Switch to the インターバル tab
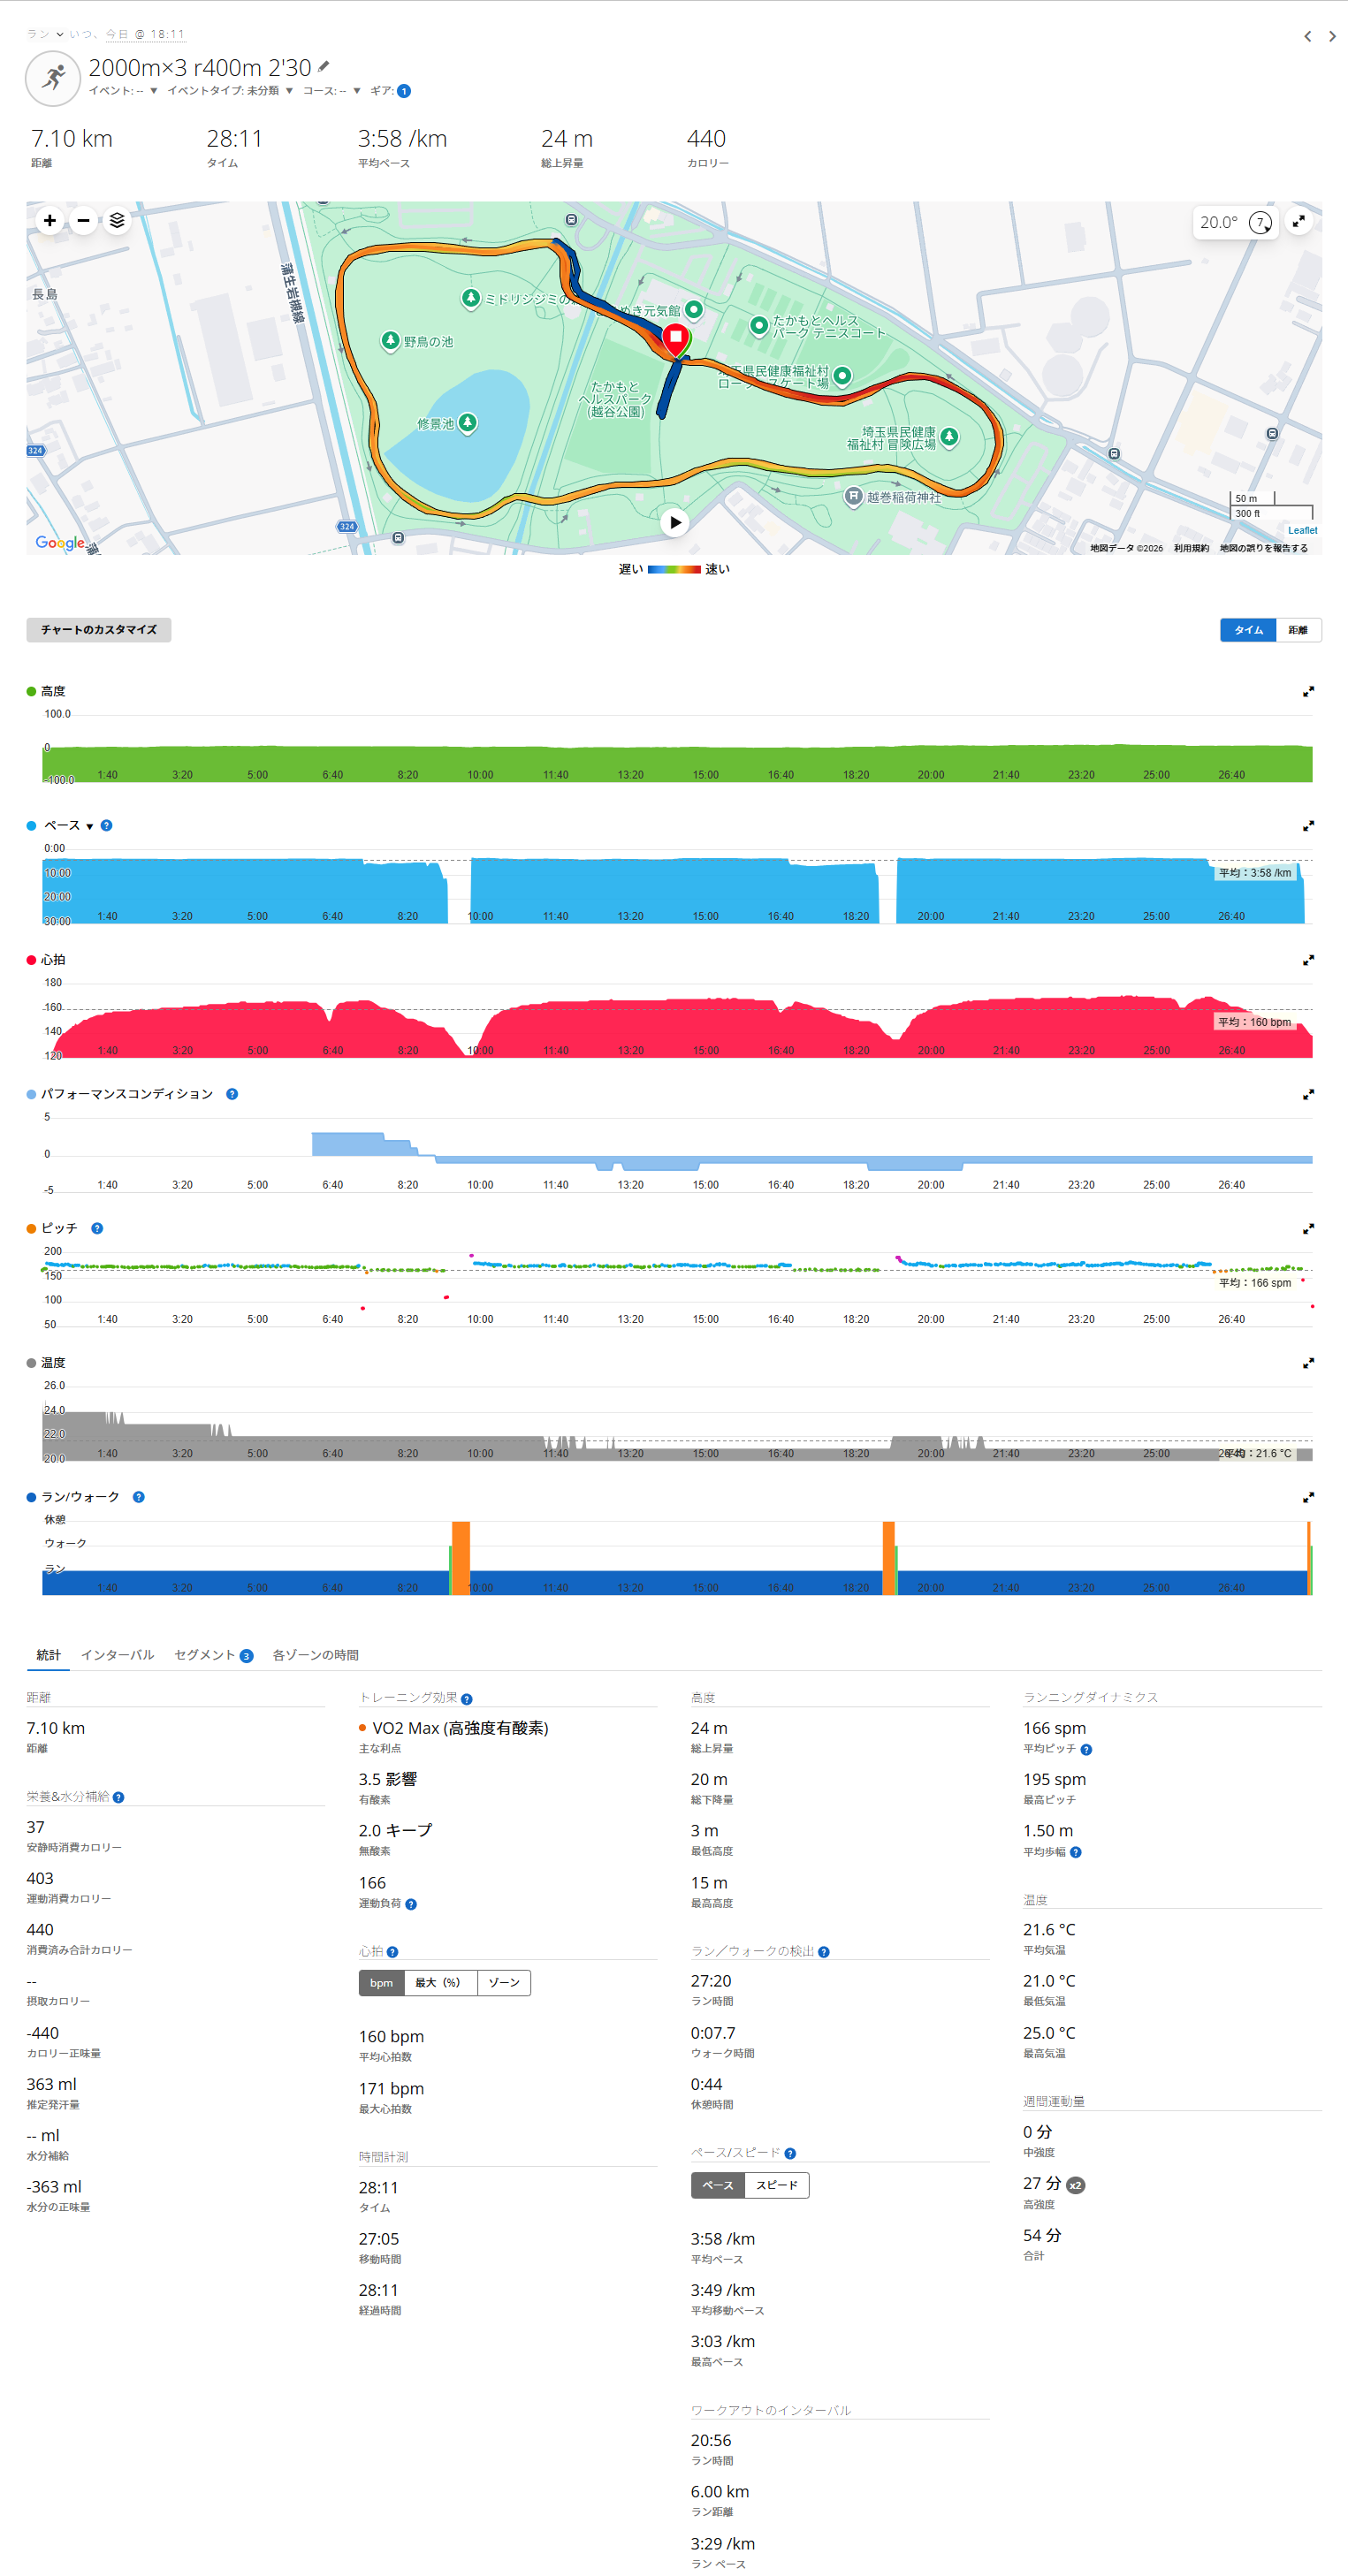 [117, 1655]
